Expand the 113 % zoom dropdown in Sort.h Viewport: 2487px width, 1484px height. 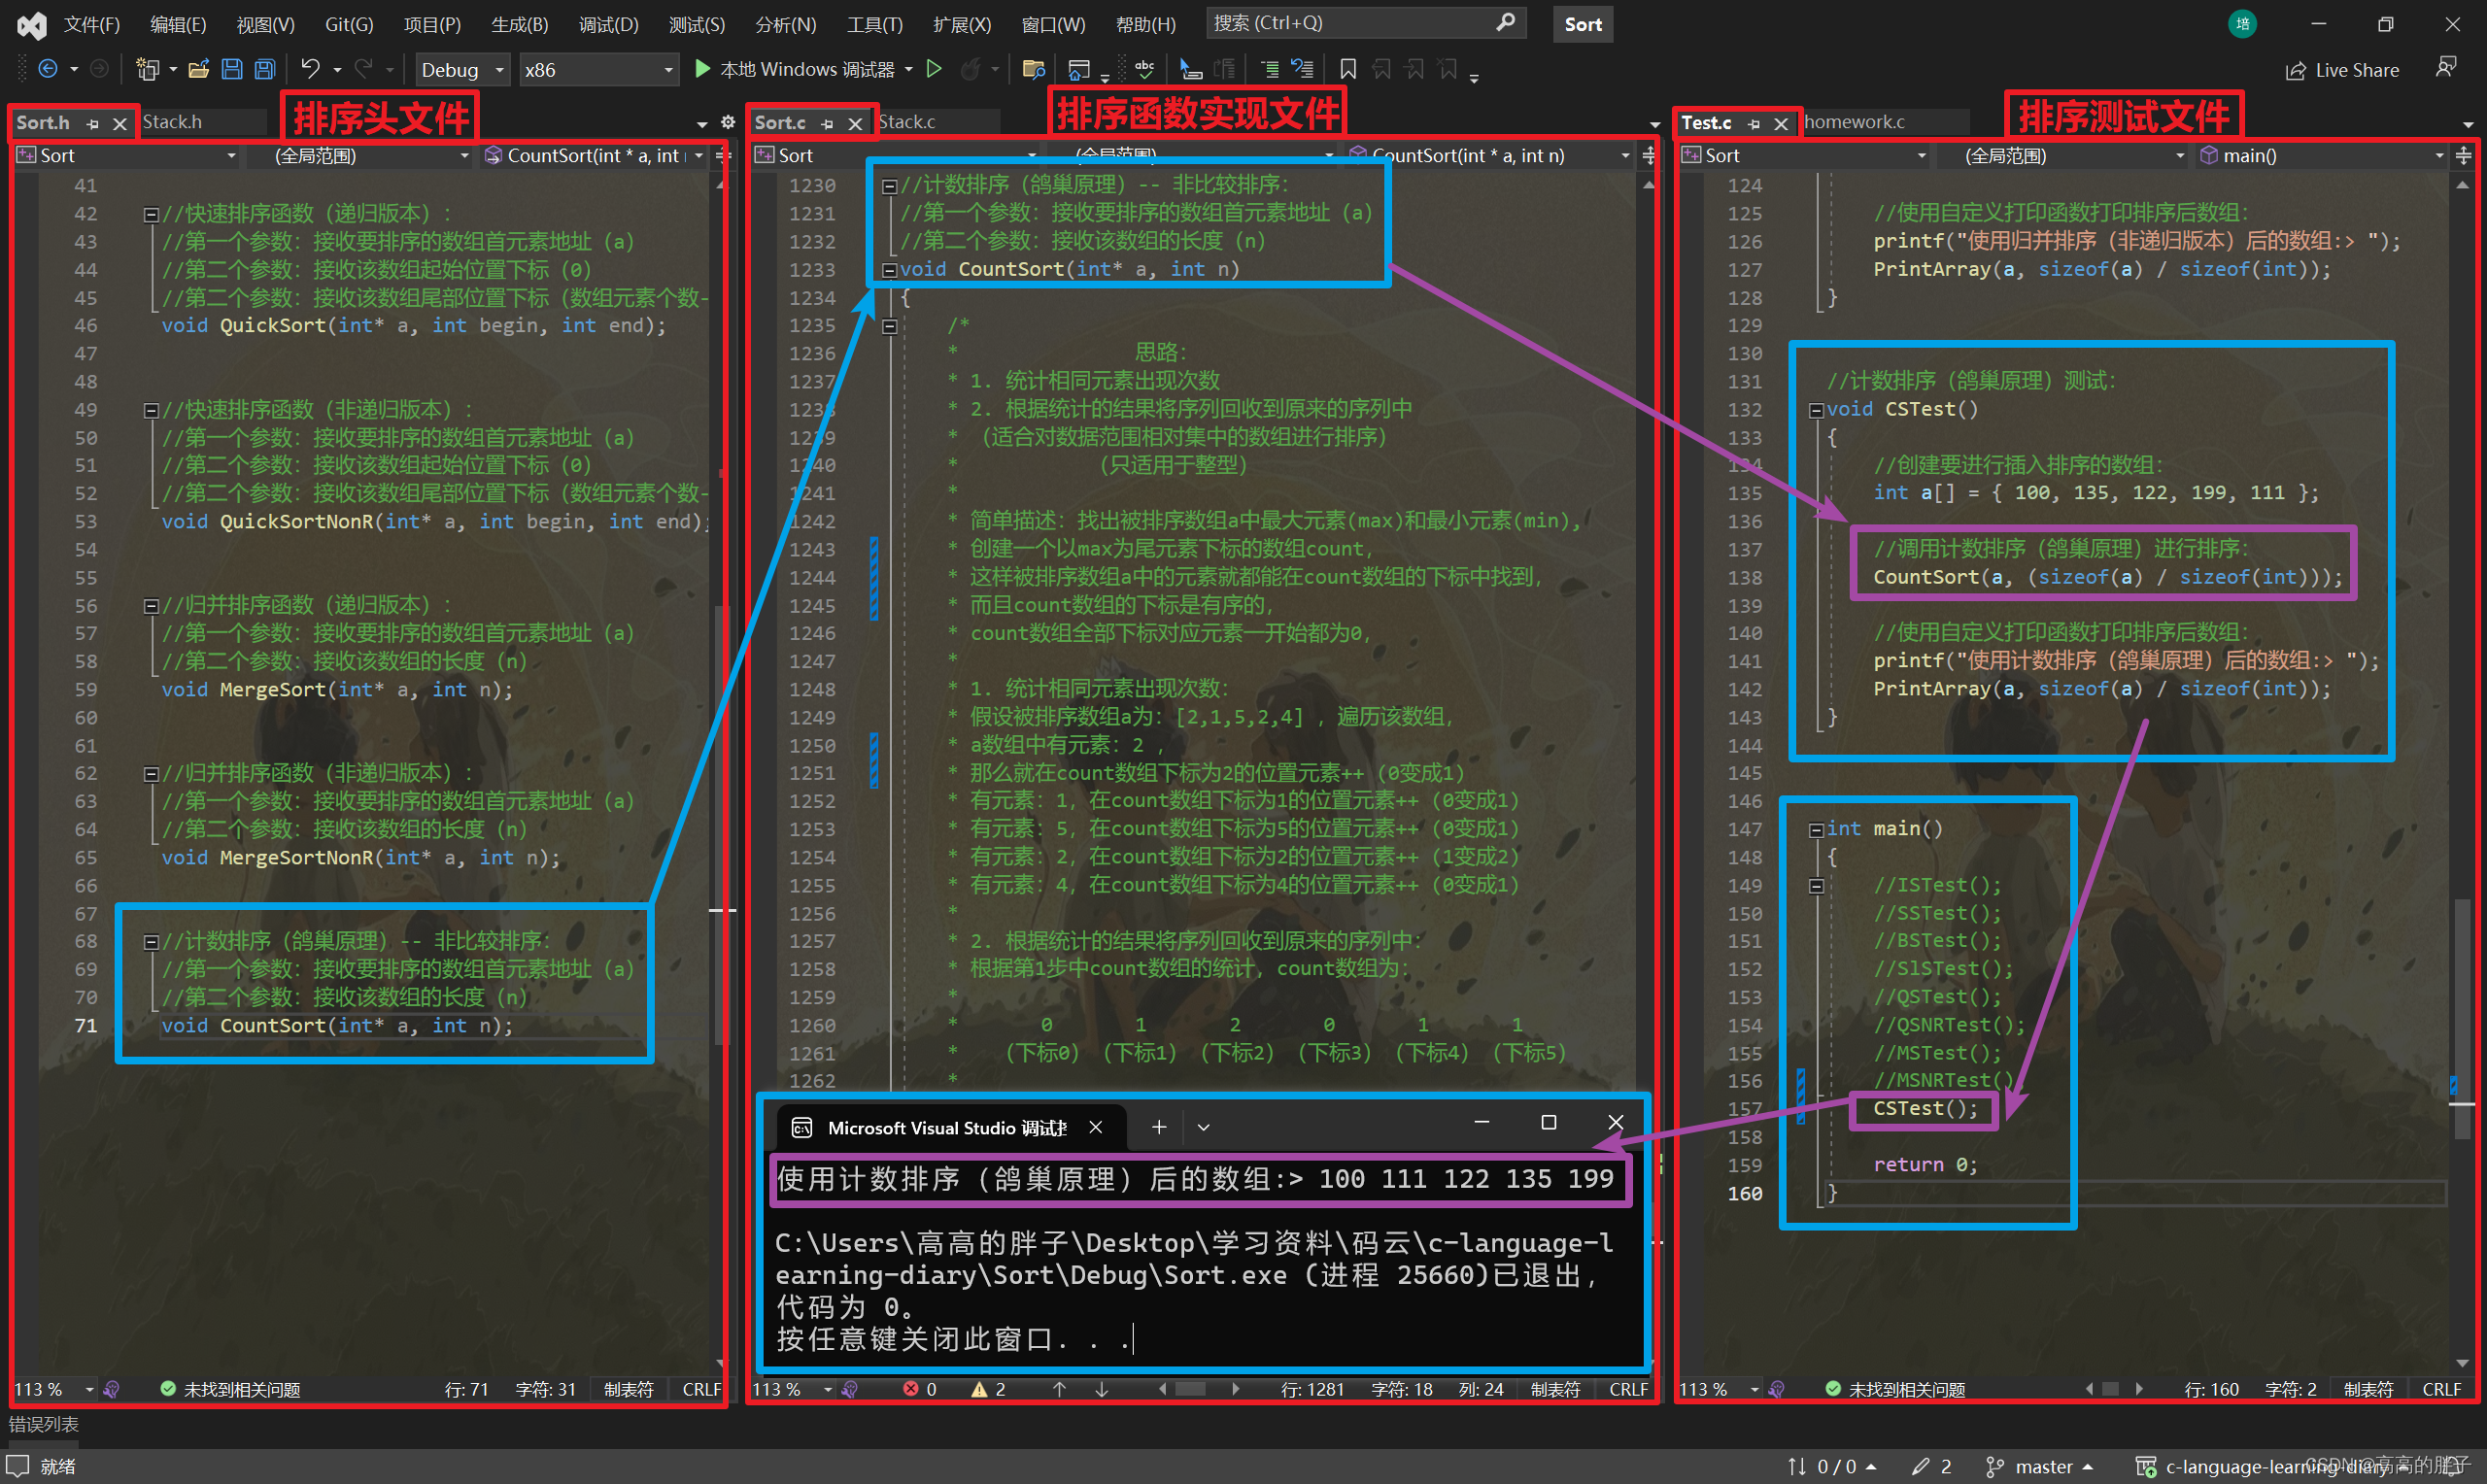[x=89, y=1389]
